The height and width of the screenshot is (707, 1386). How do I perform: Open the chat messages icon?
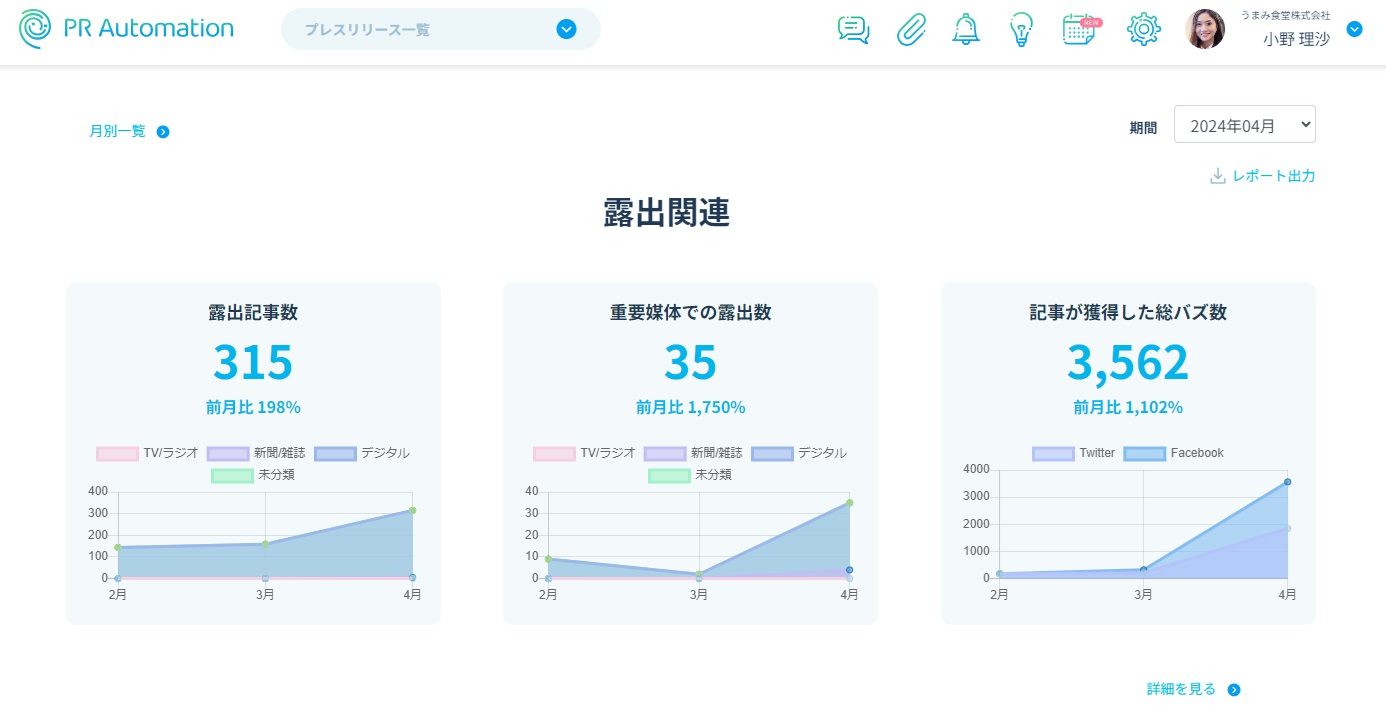(853, 30)
